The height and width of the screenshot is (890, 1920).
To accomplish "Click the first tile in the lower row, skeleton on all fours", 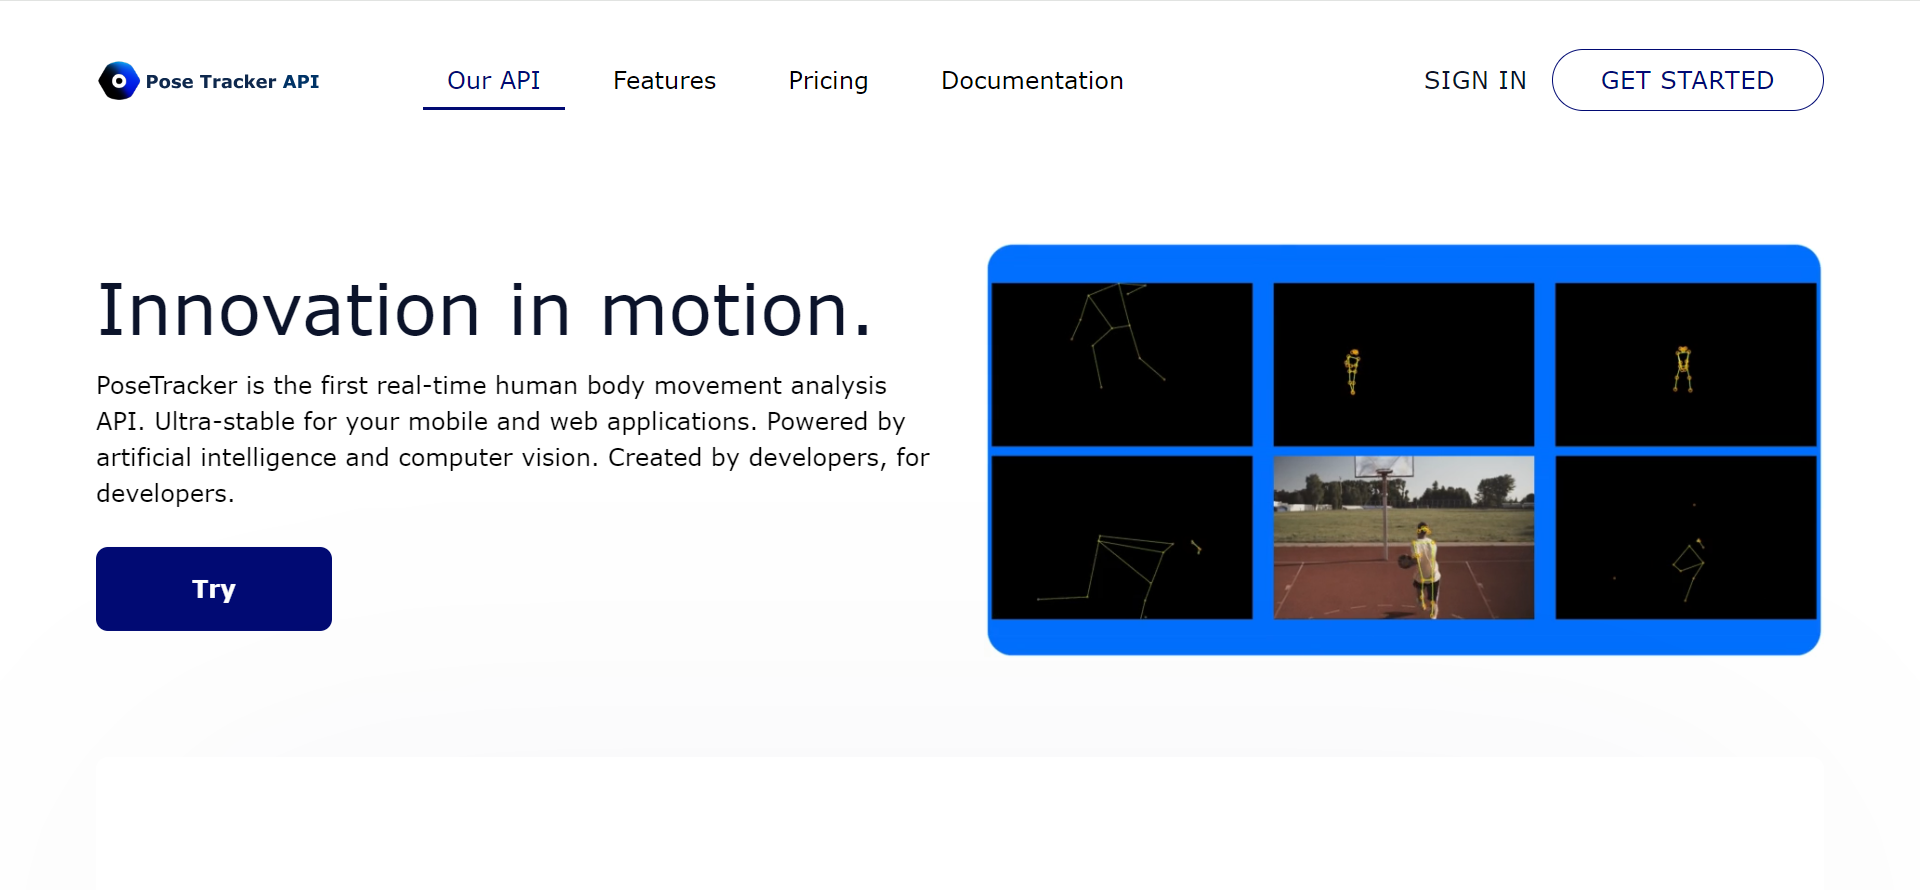I will point(1122,538).
